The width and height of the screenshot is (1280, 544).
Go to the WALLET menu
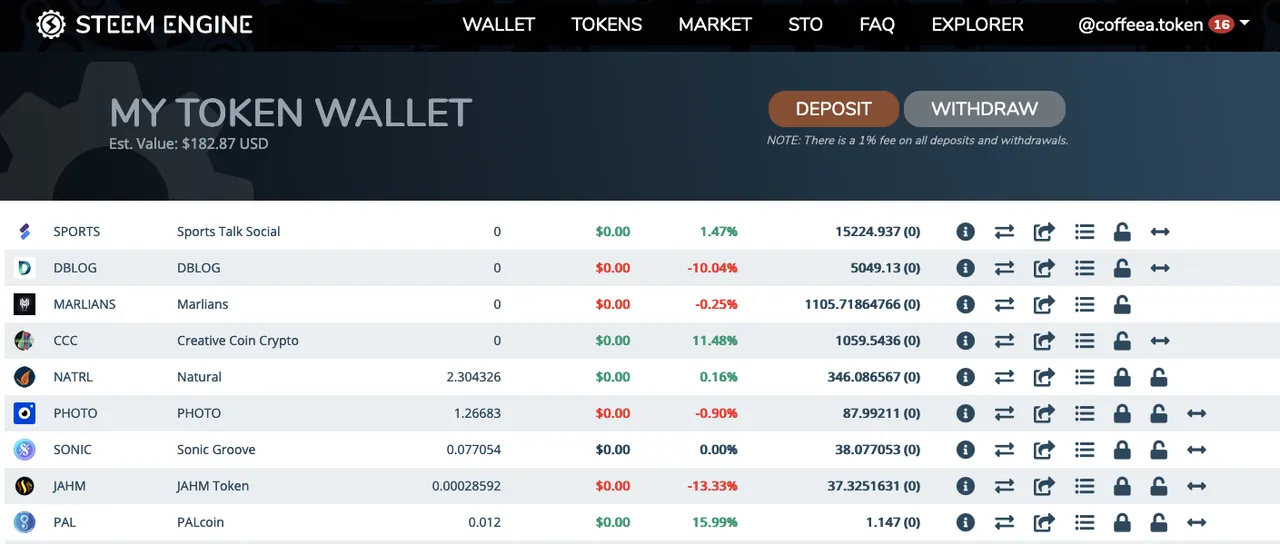pyautogui.click(x=499, y=25)
